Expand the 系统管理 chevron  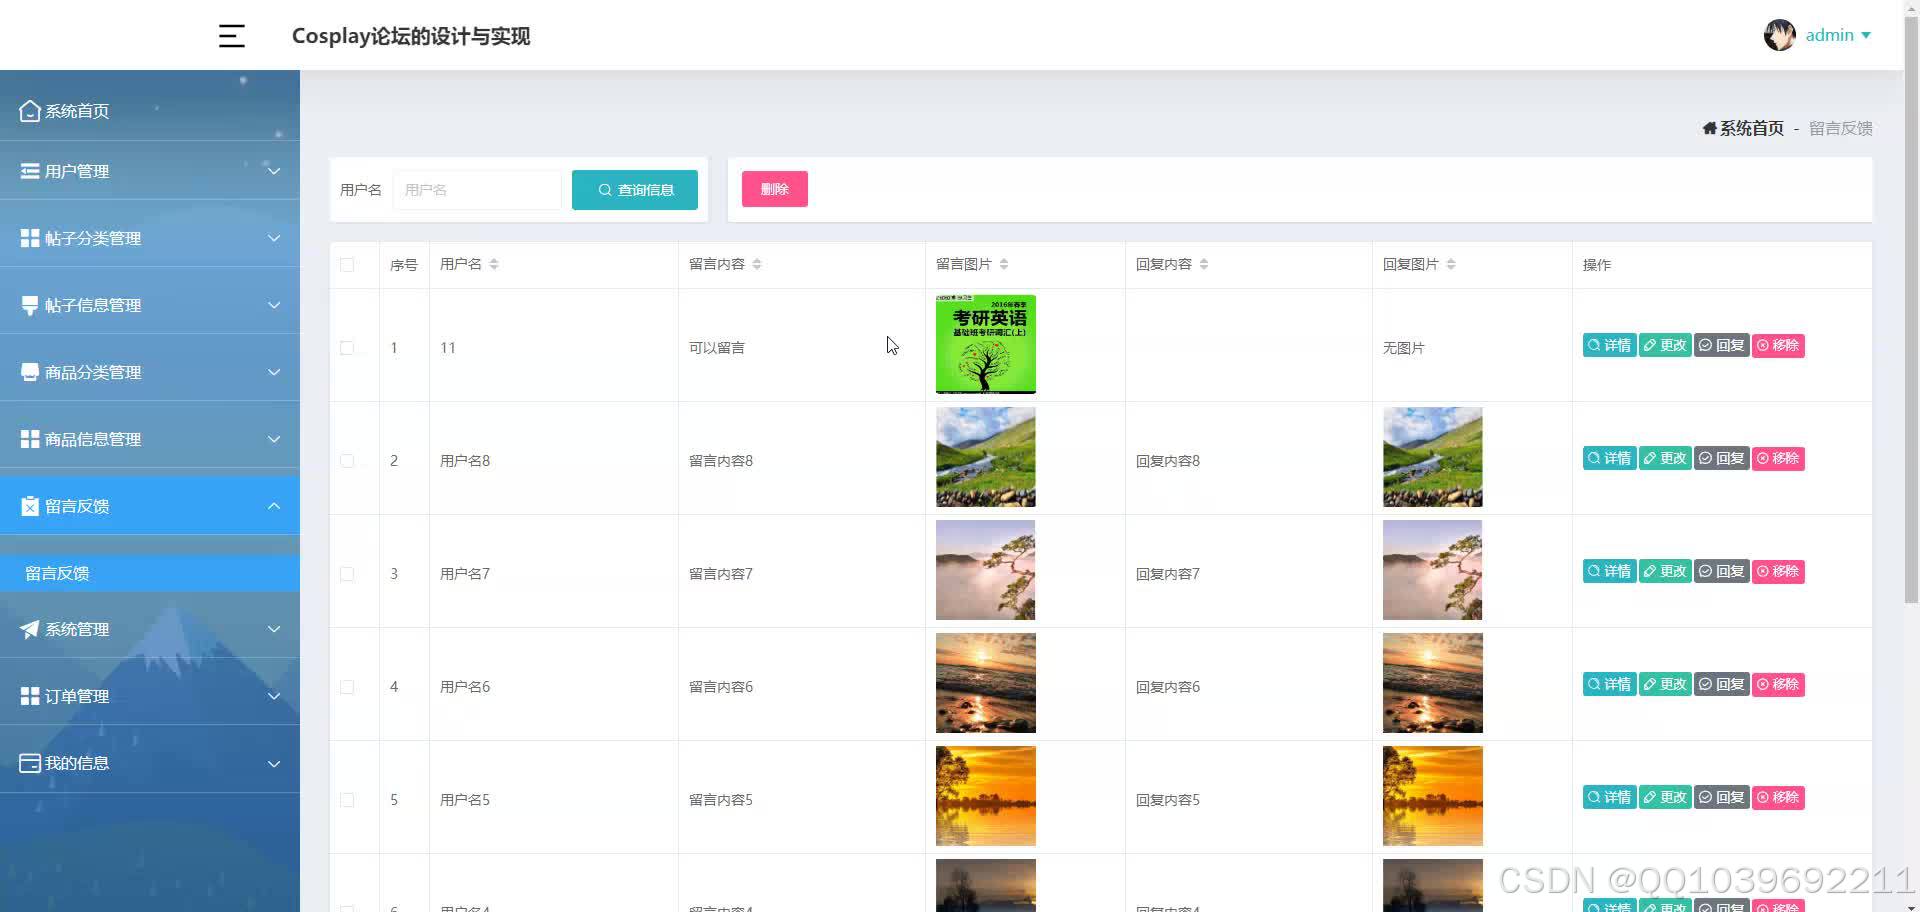point(274,629)
